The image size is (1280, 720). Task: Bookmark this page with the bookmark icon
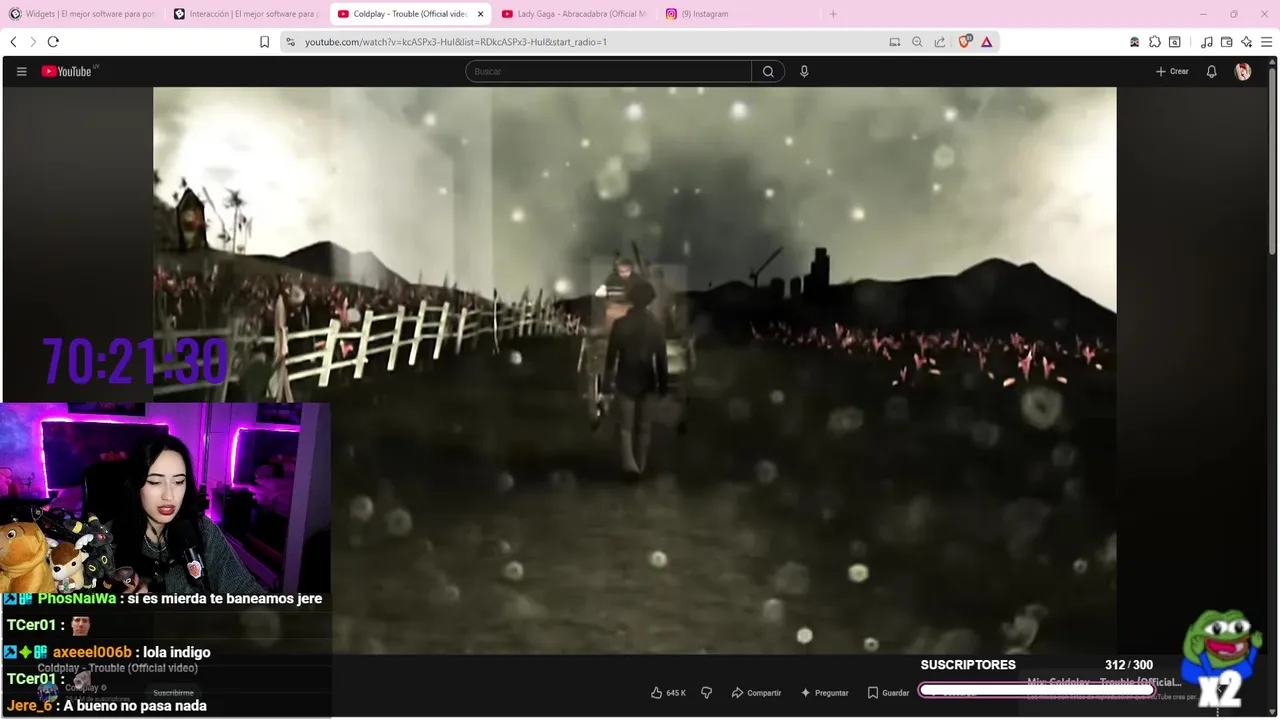pyautogui.click(x=264, y=42)
